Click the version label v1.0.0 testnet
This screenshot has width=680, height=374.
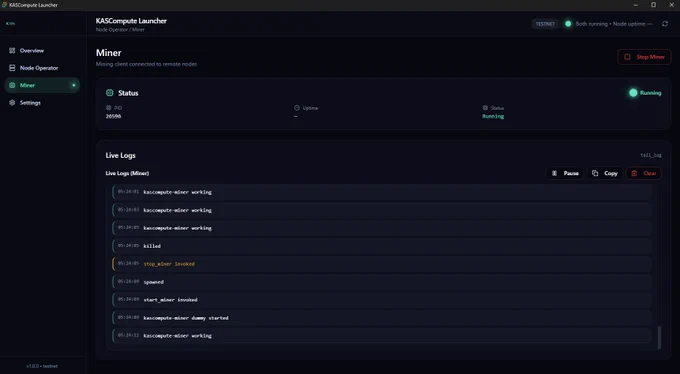[x=42, y=366]
